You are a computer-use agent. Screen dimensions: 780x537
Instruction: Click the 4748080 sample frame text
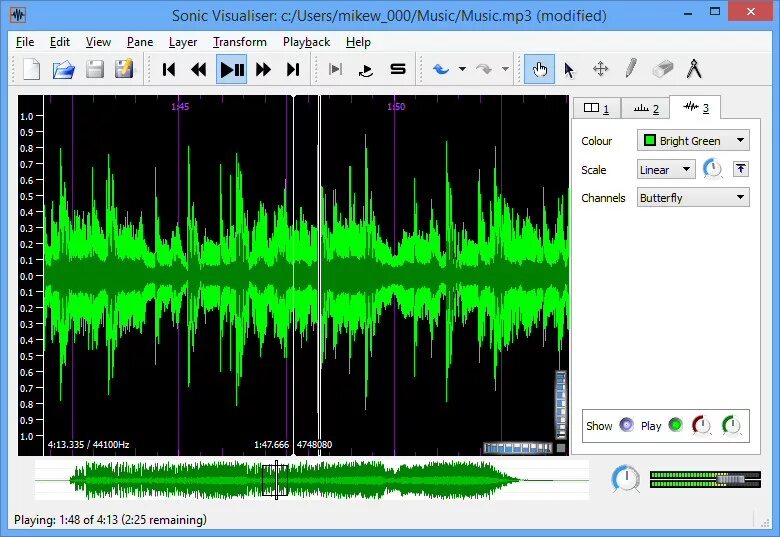pos(314,445)
